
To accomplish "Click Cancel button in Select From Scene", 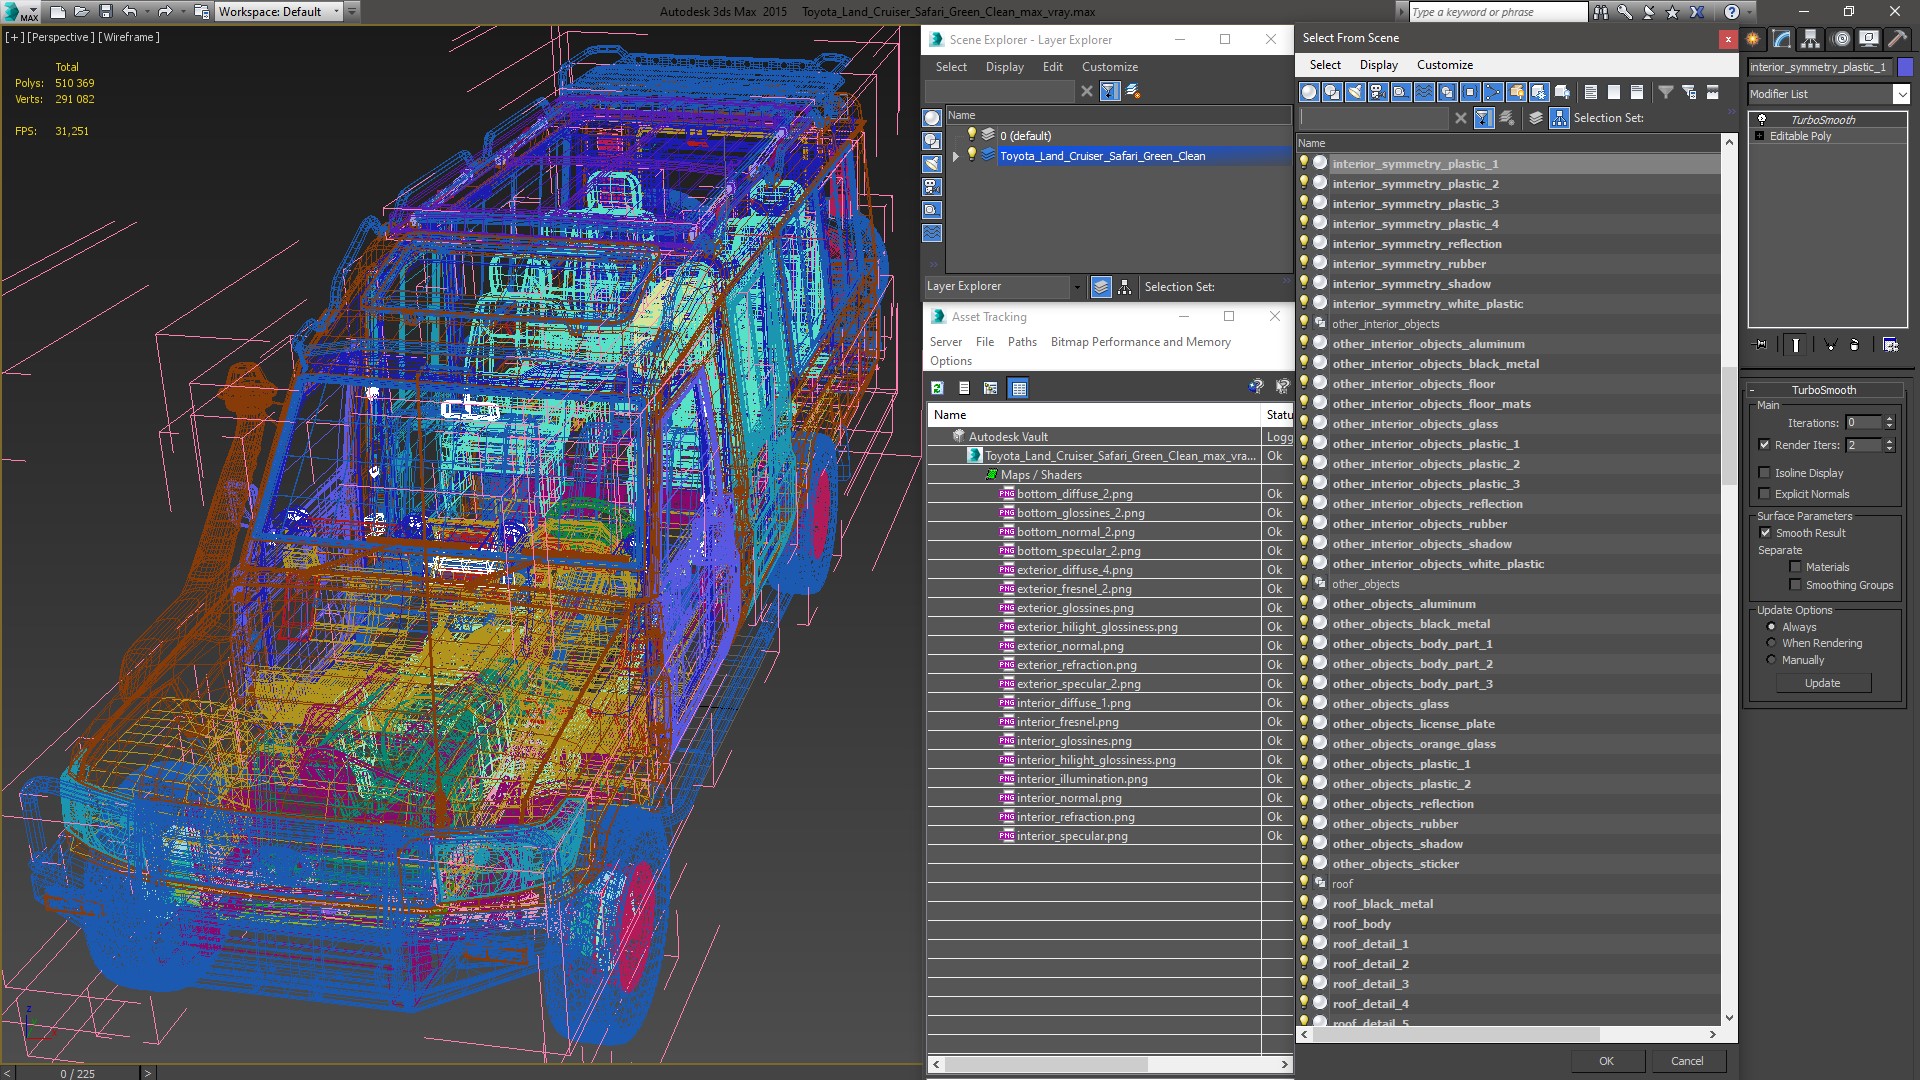I will click(1687, 1061).
